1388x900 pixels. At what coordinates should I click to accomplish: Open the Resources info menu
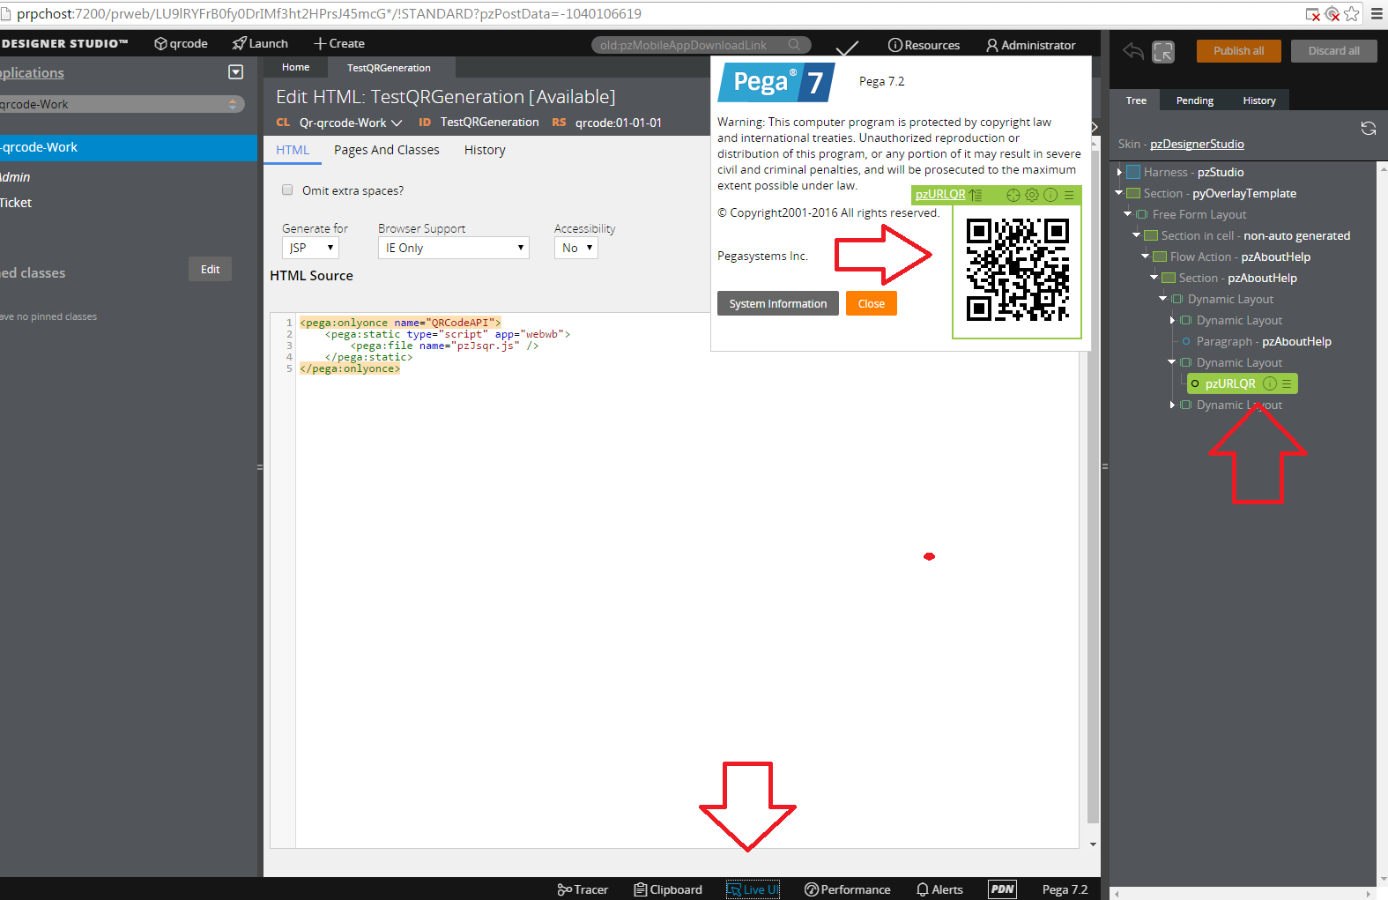(924, 45)
